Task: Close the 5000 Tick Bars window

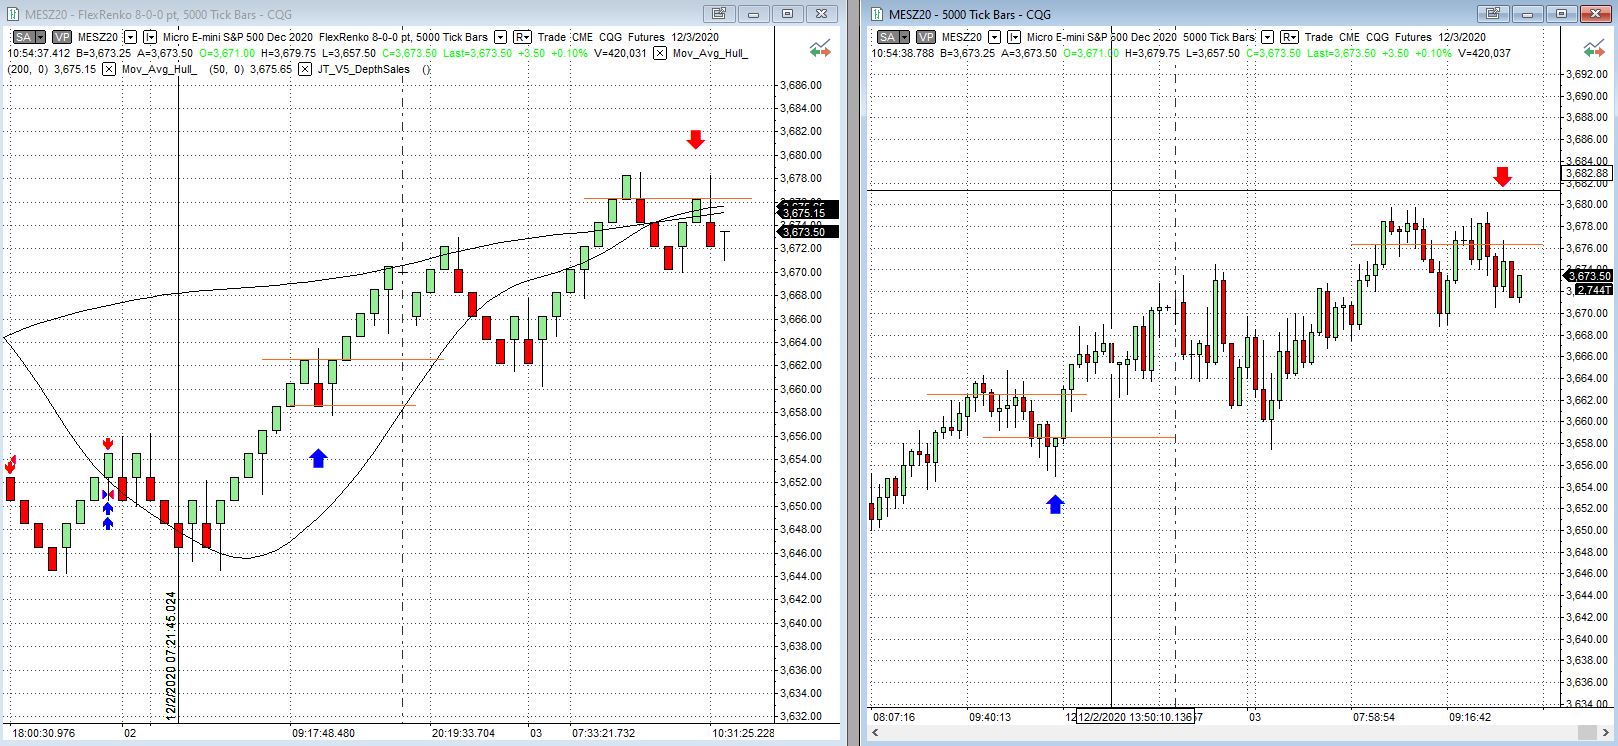Action: tap(1595, 14)
